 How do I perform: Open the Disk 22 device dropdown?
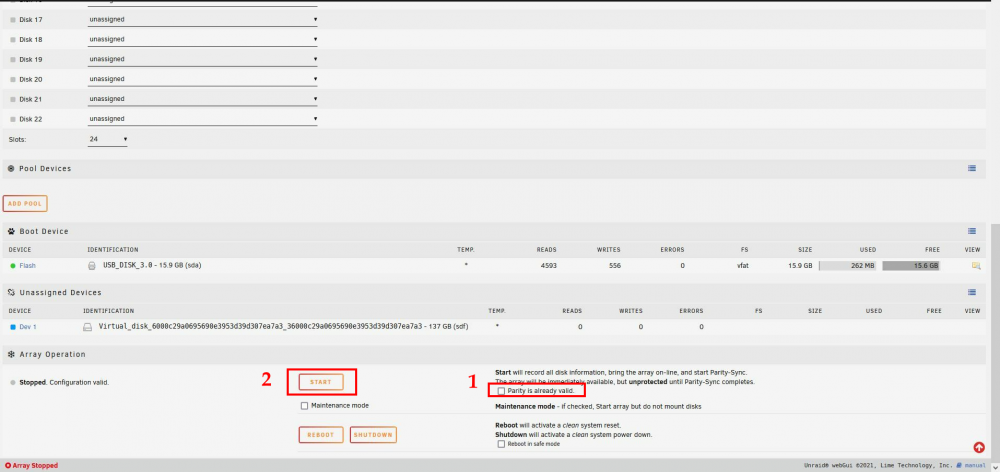tap(203, 119)
